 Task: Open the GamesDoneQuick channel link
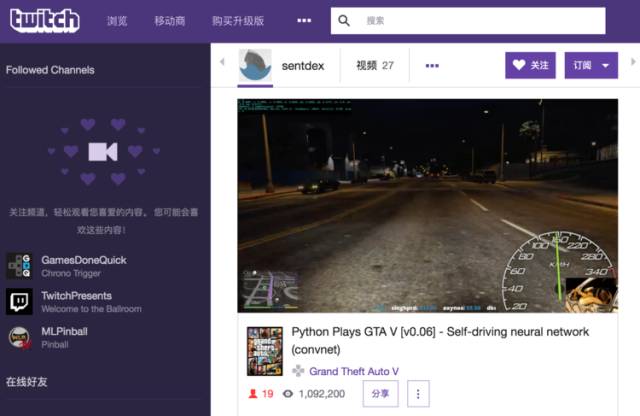tap(84, 260)
